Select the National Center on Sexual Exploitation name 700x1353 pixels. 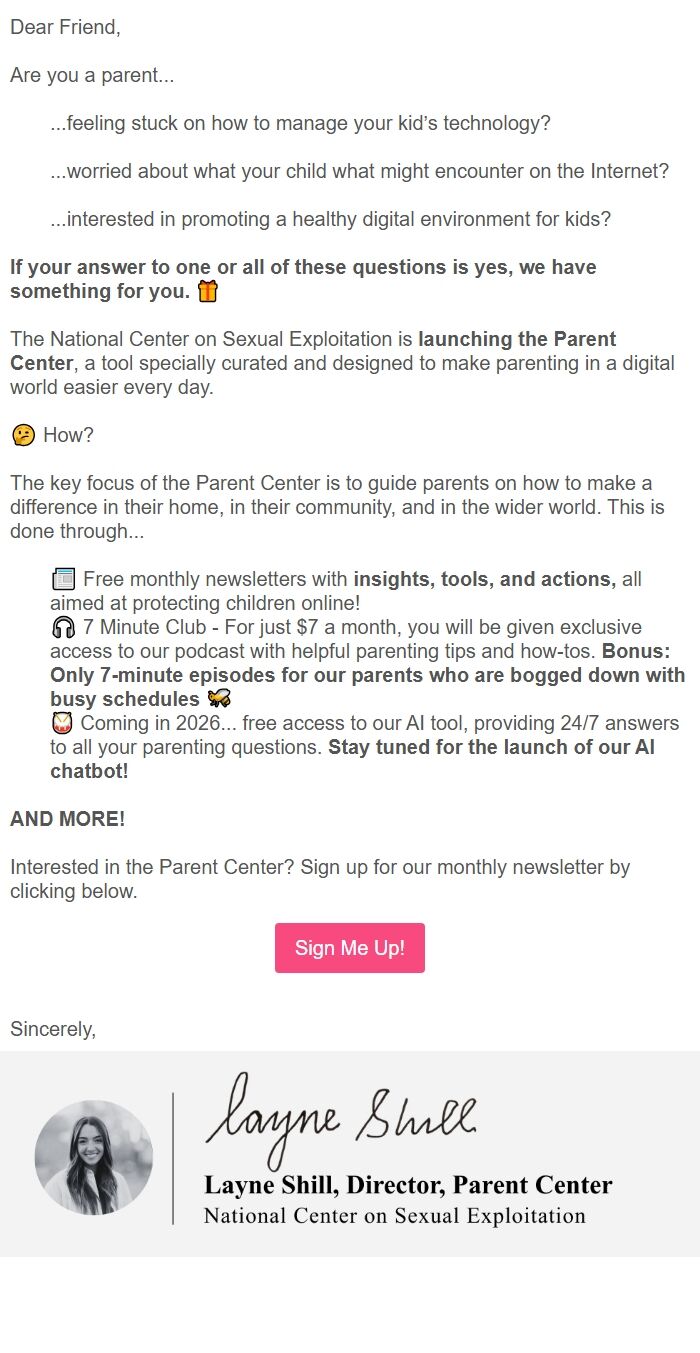(x=394, y=1216)
